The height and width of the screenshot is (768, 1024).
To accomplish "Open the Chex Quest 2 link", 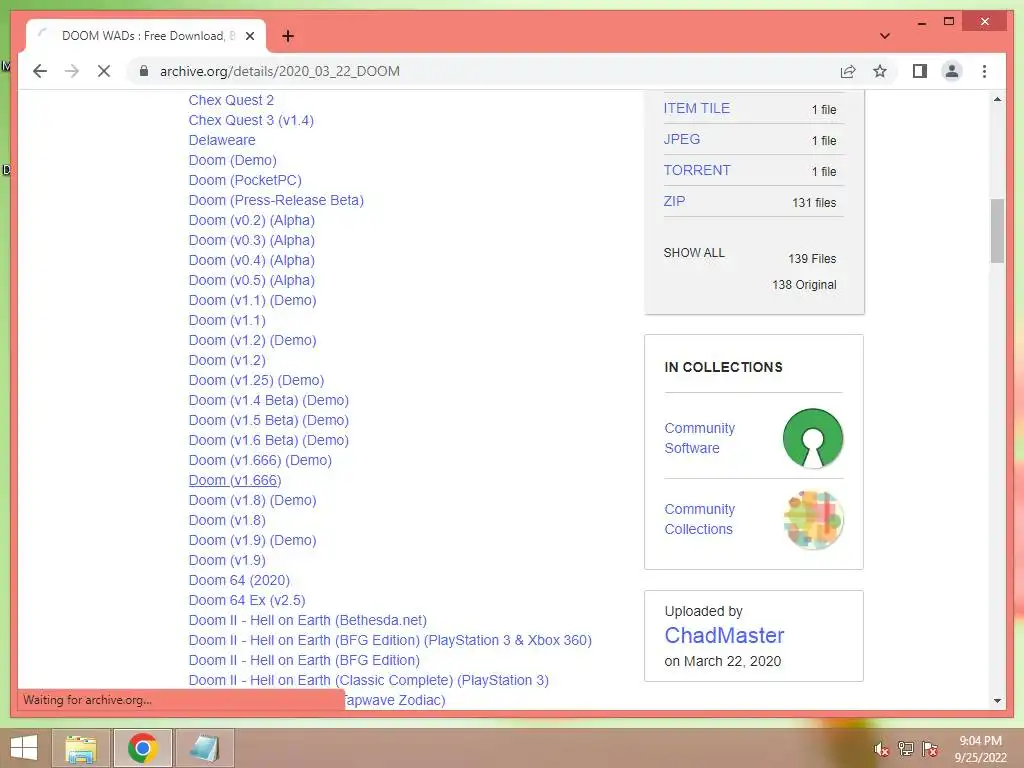I will pos(231,100).
